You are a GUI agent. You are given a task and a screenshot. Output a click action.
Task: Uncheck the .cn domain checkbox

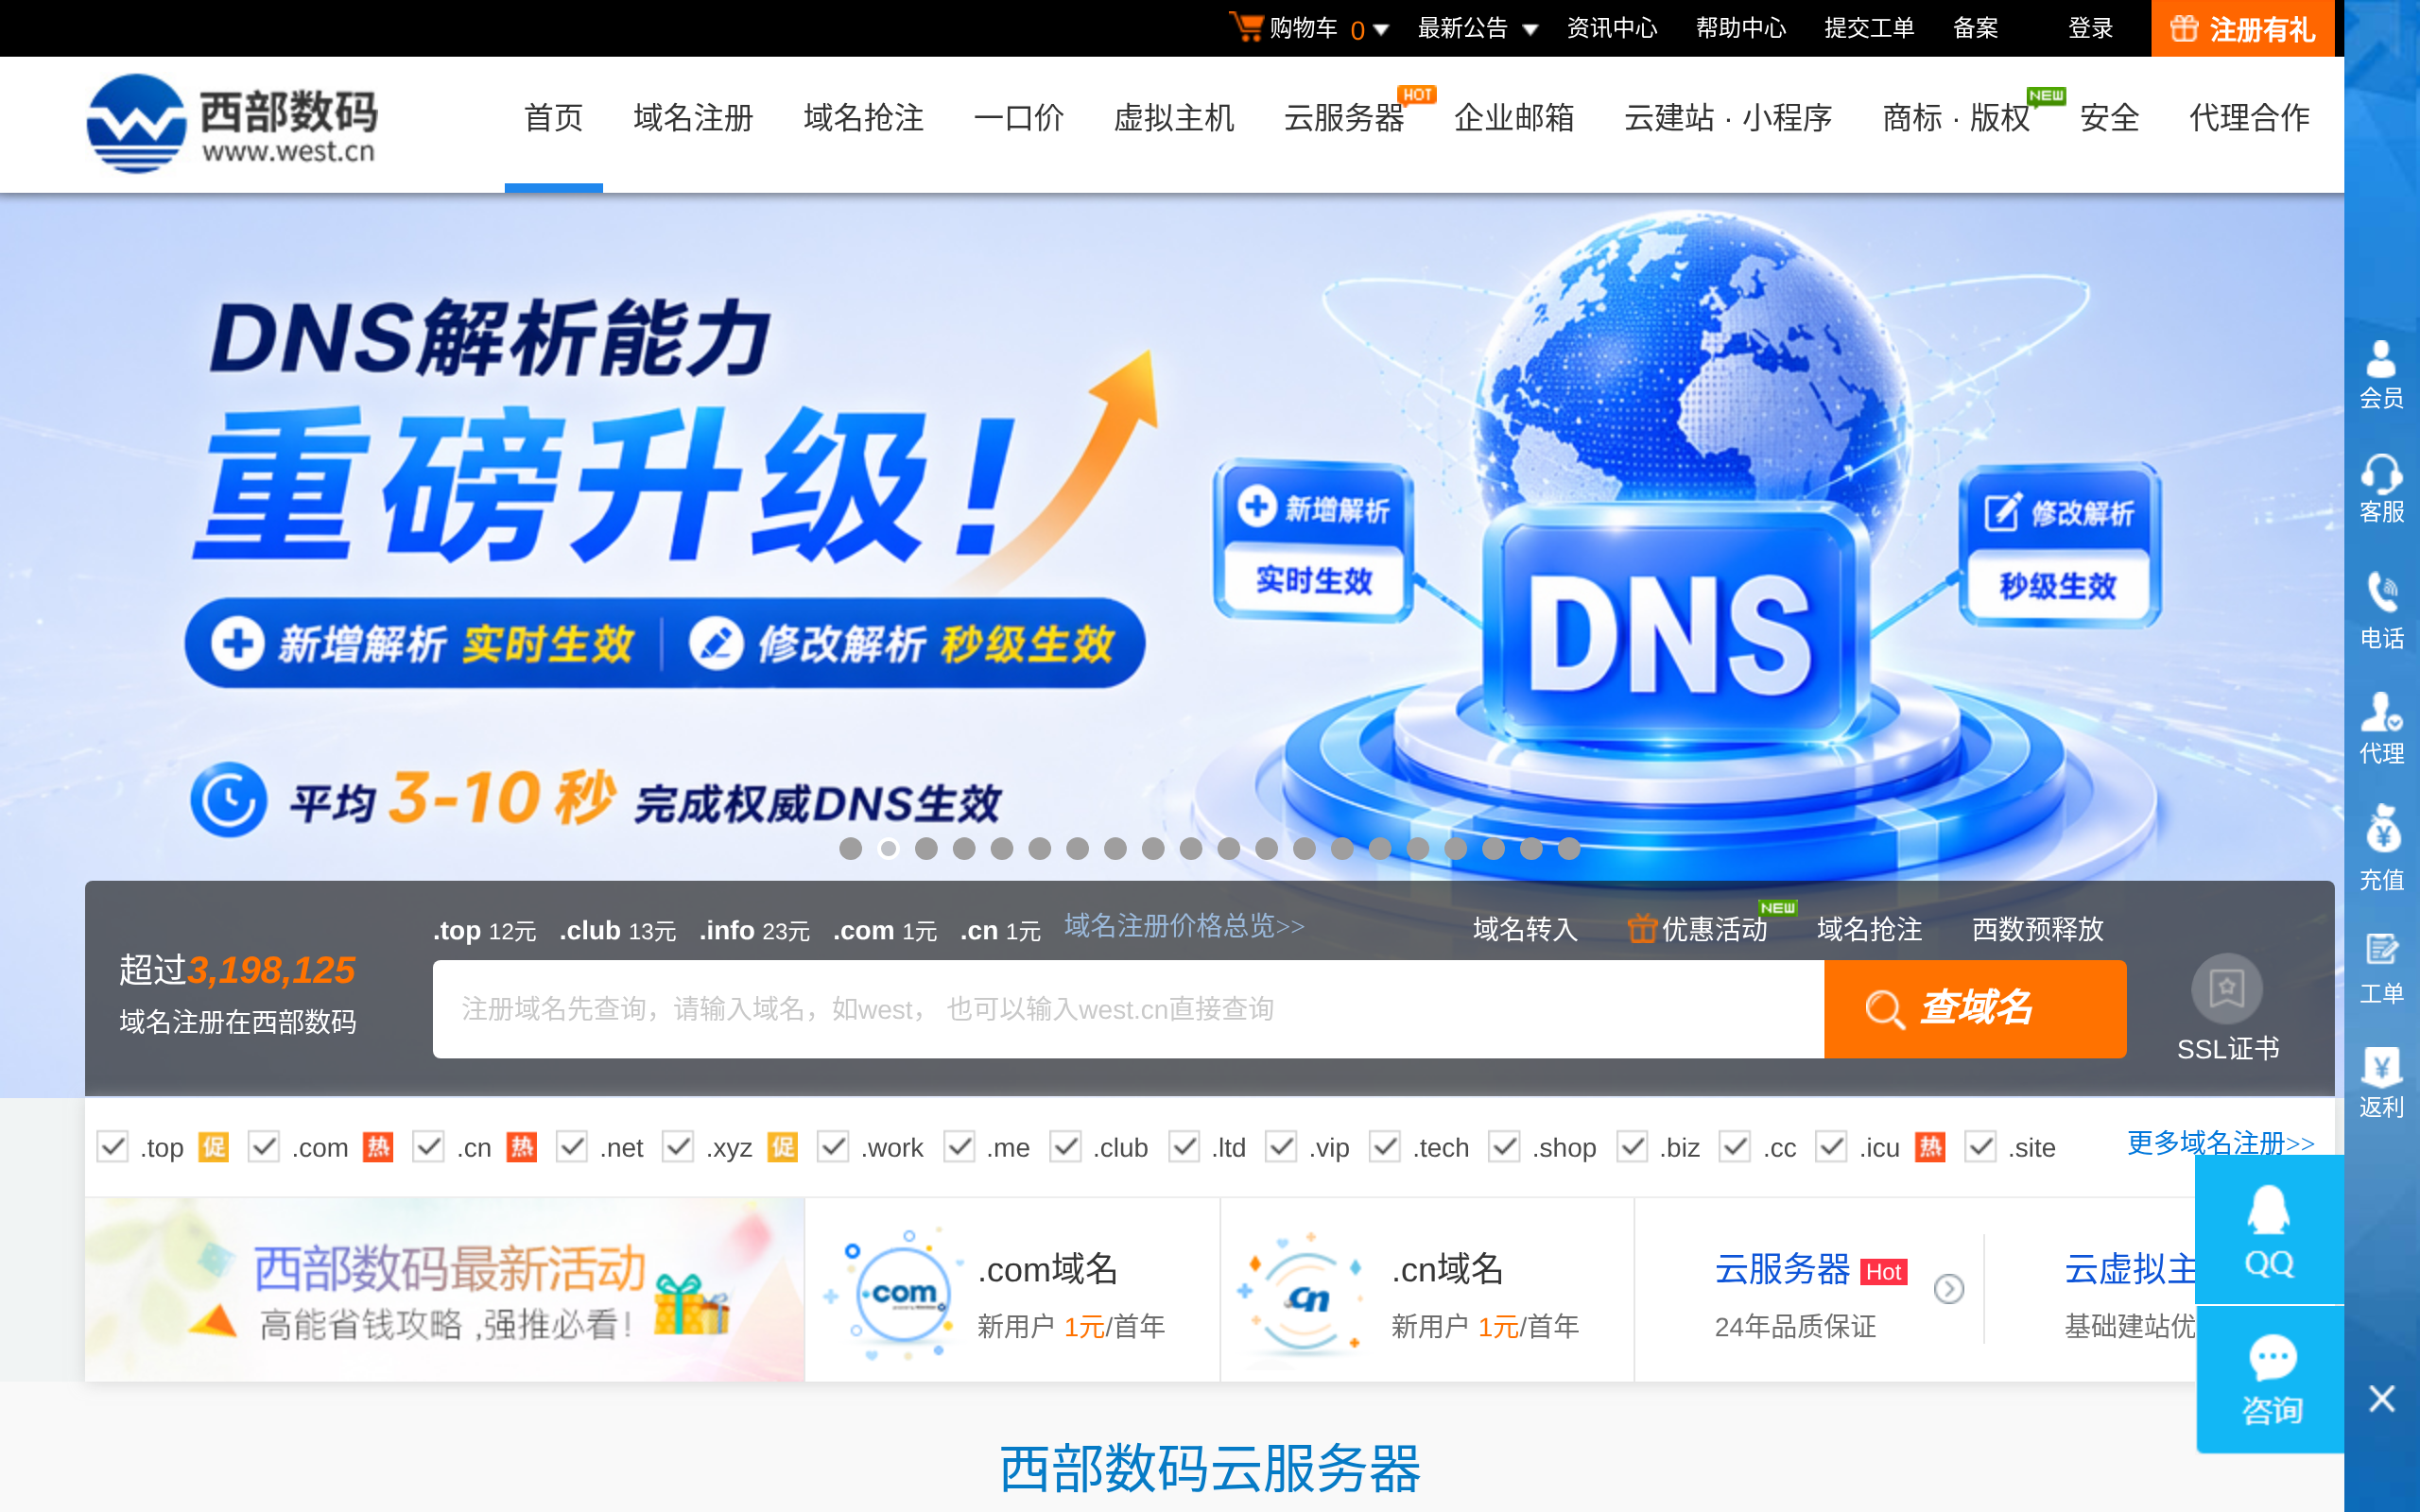[x=429, y=1147]
